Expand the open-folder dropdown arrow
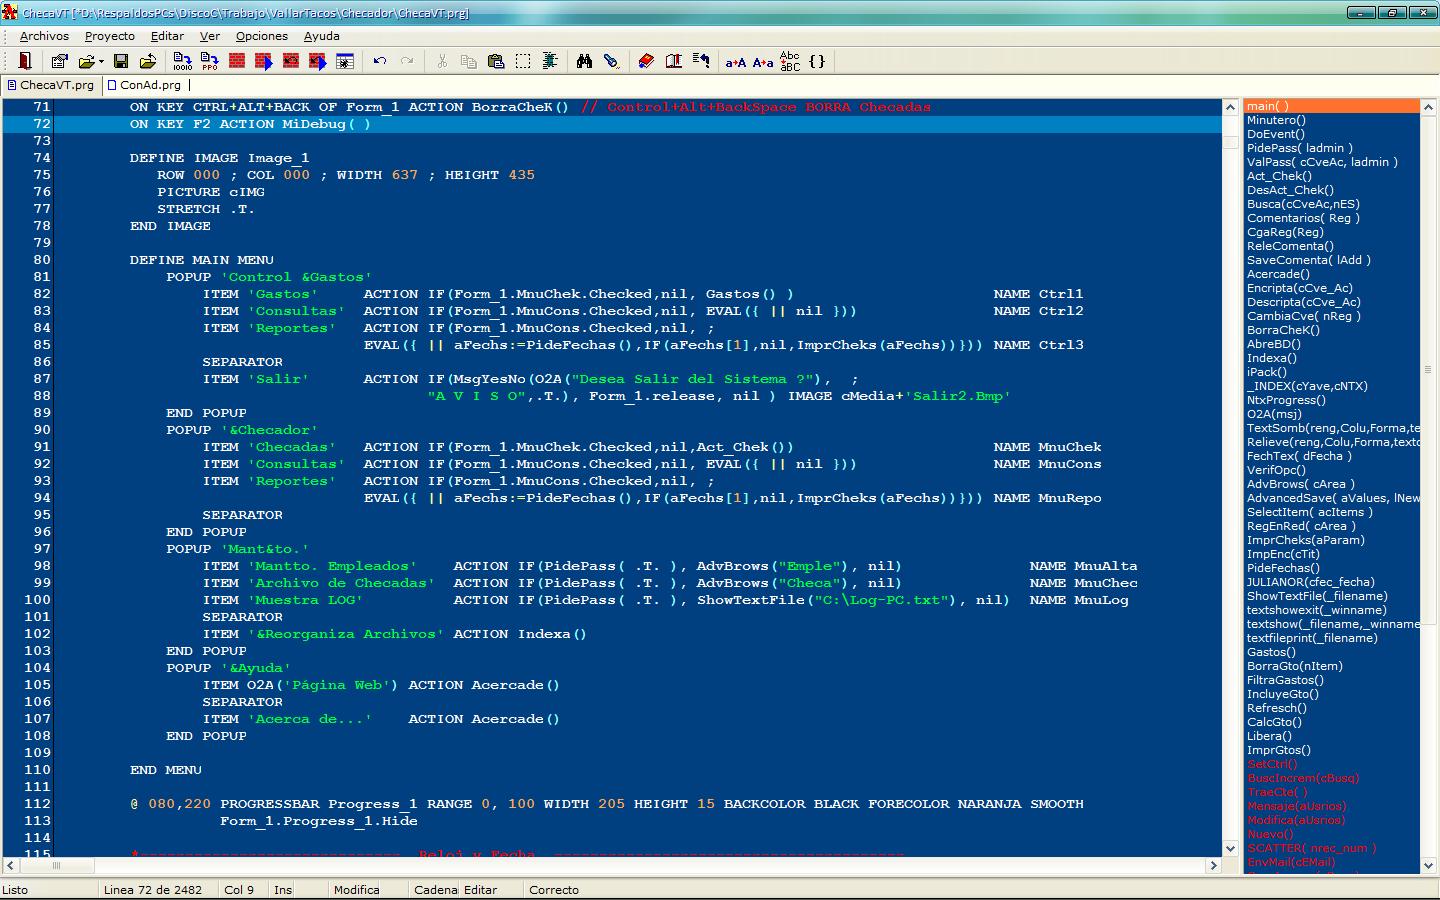 click(x=101, y=61)
